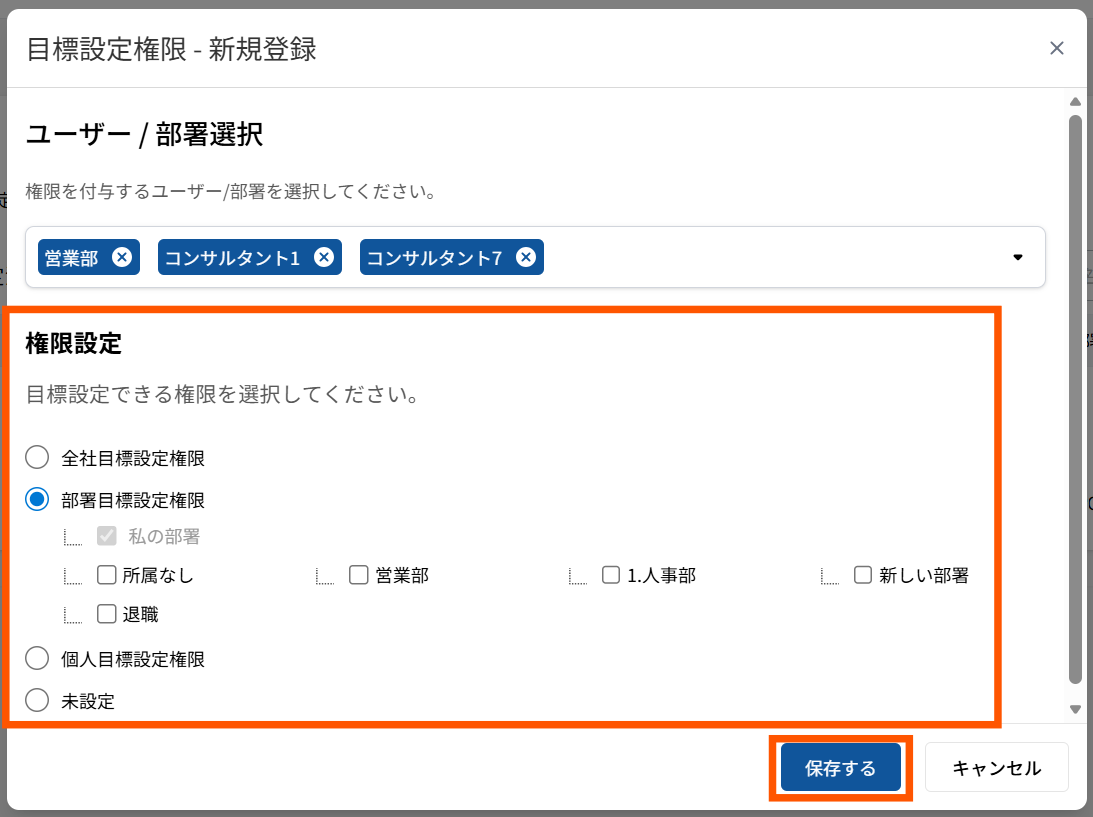Click the 保存する button

(840, 768)
